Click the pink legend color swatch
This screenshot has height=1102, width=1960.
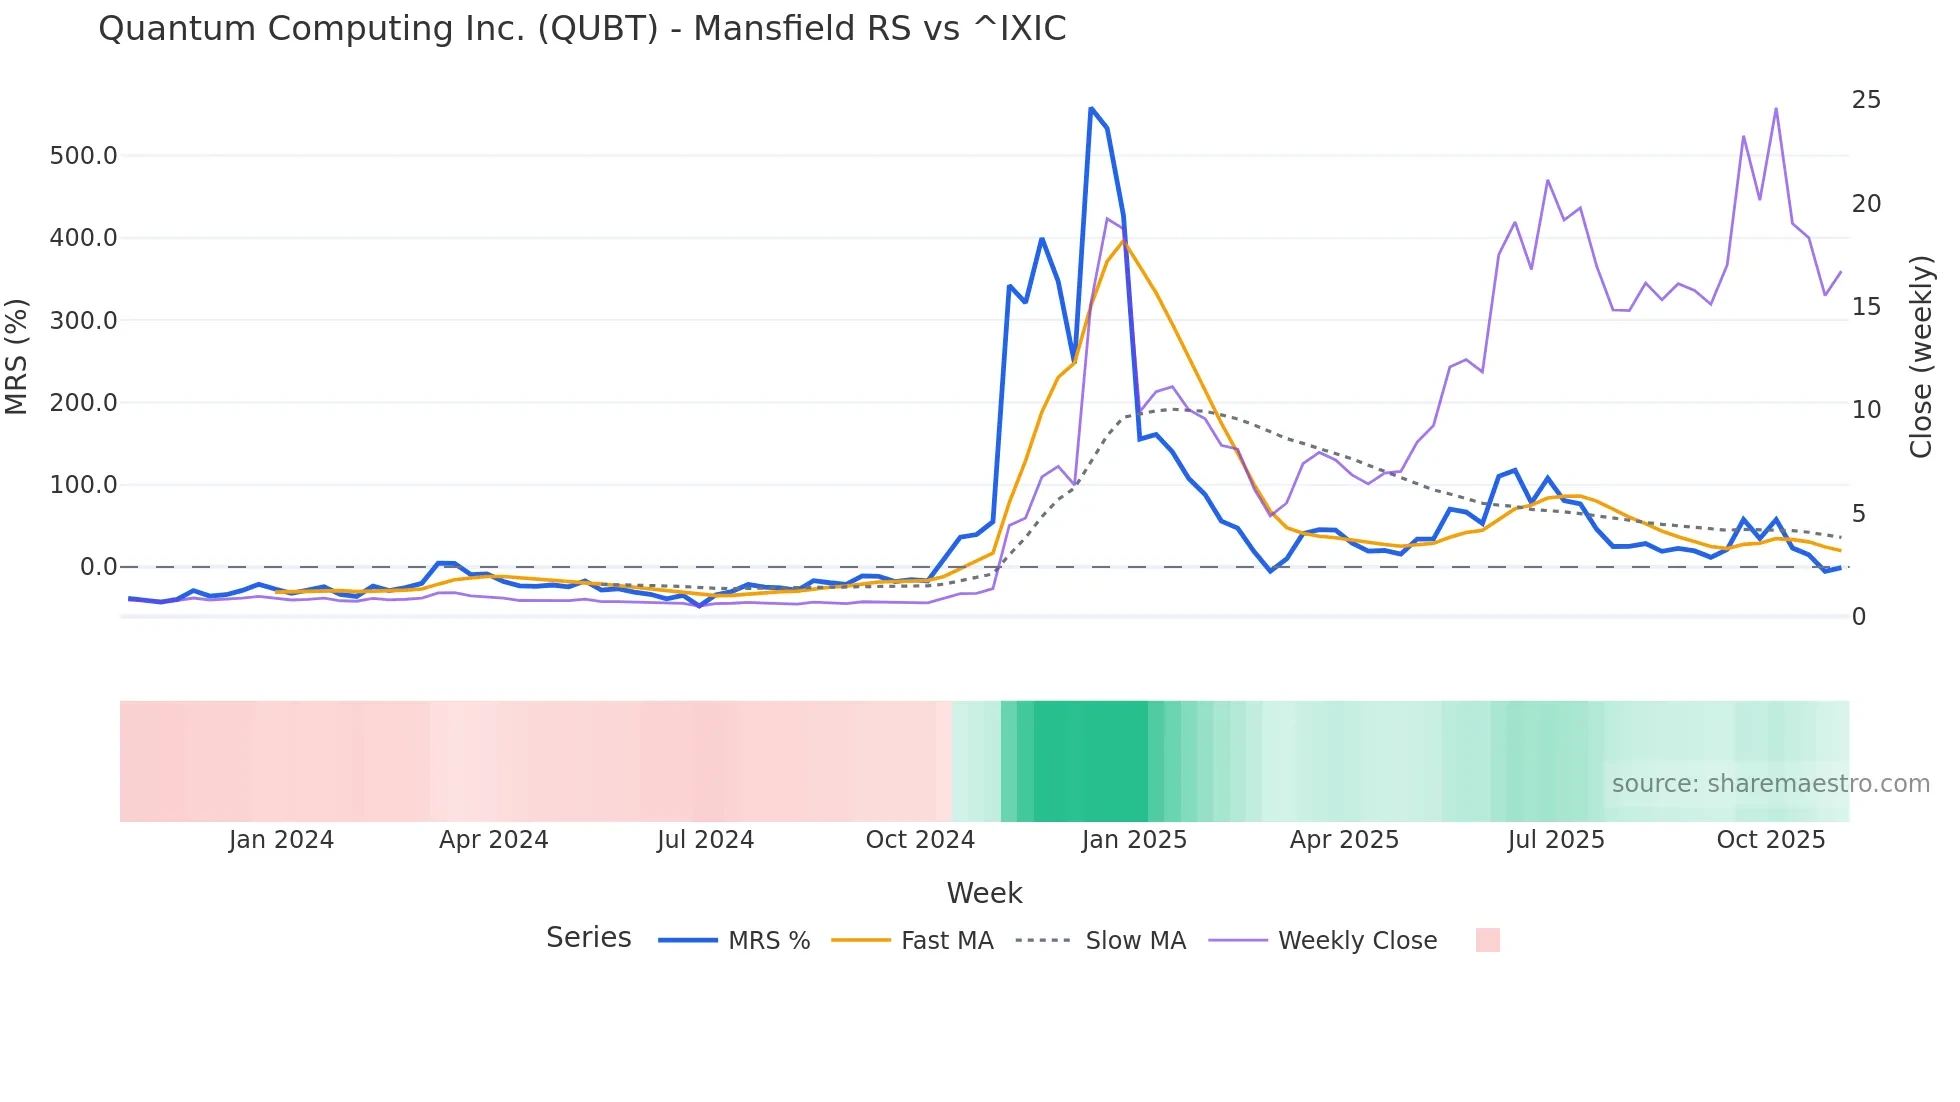point(1488,940)
